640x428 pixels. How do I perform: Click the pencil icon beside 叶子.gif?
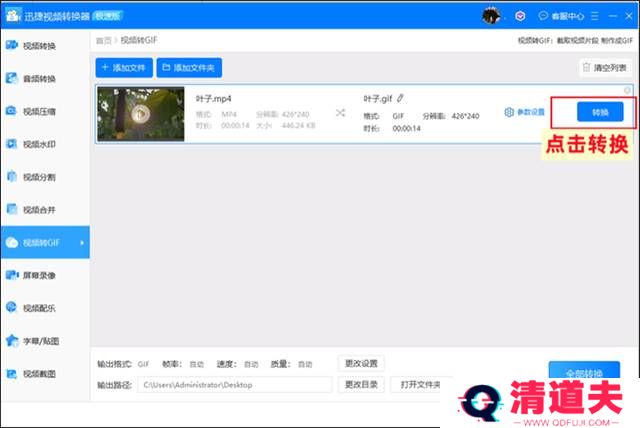pos(400,98)
